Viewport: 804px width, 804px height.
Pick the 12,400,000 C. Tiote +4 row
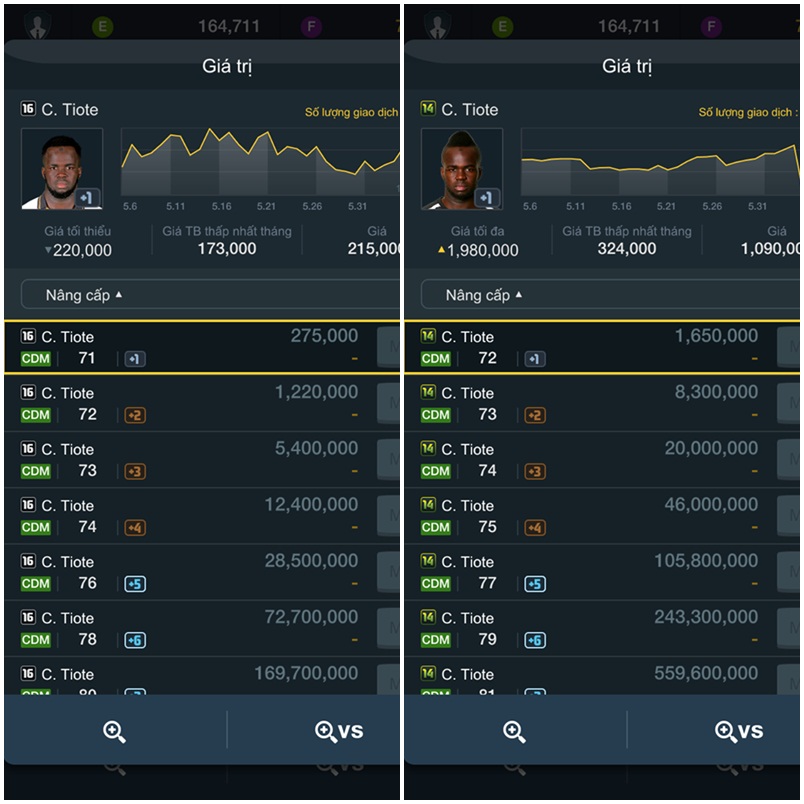[190, 516]
